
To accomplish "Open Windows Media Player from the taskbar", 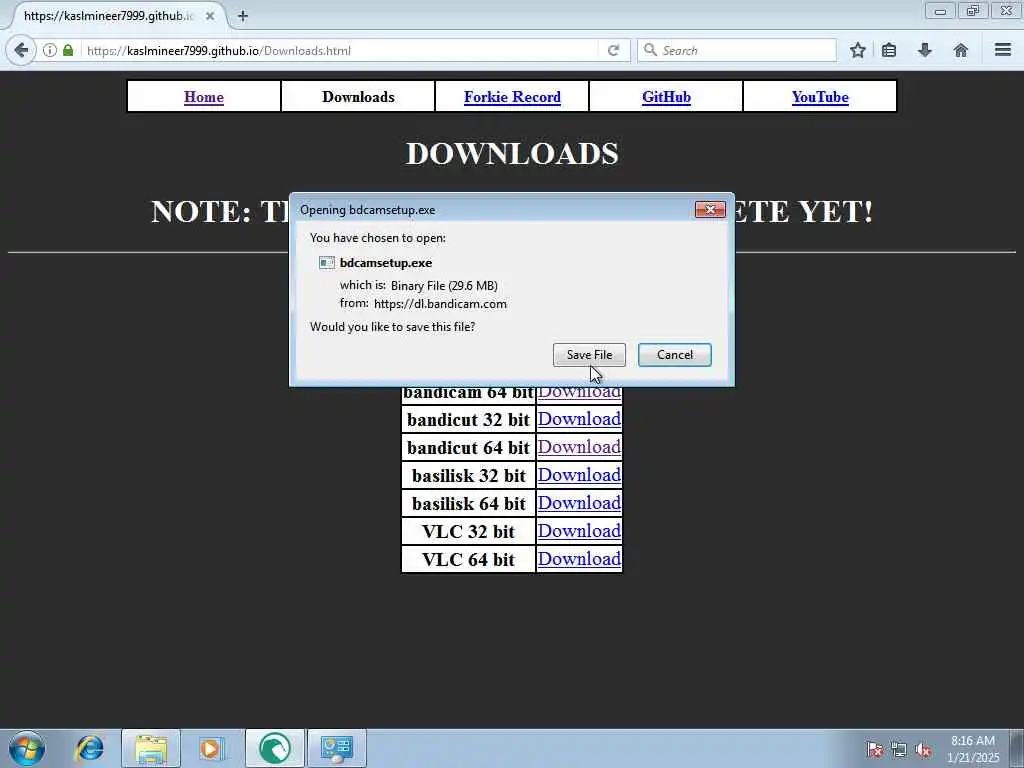I will [x=212, y=748].
